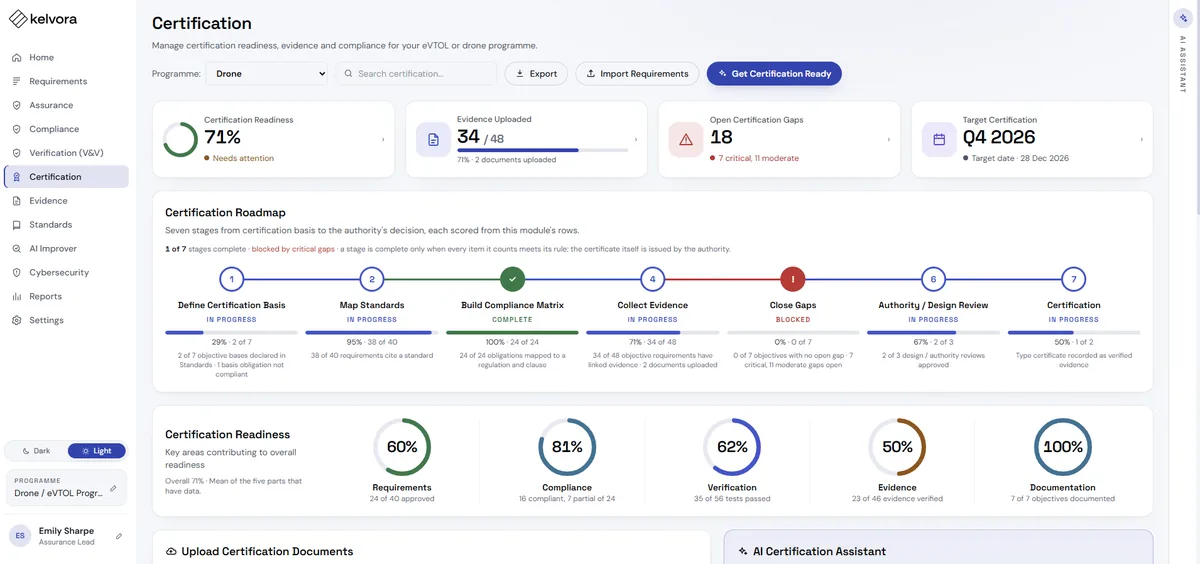
Task: Click the Reports bar chart icon
Action: 17,296
